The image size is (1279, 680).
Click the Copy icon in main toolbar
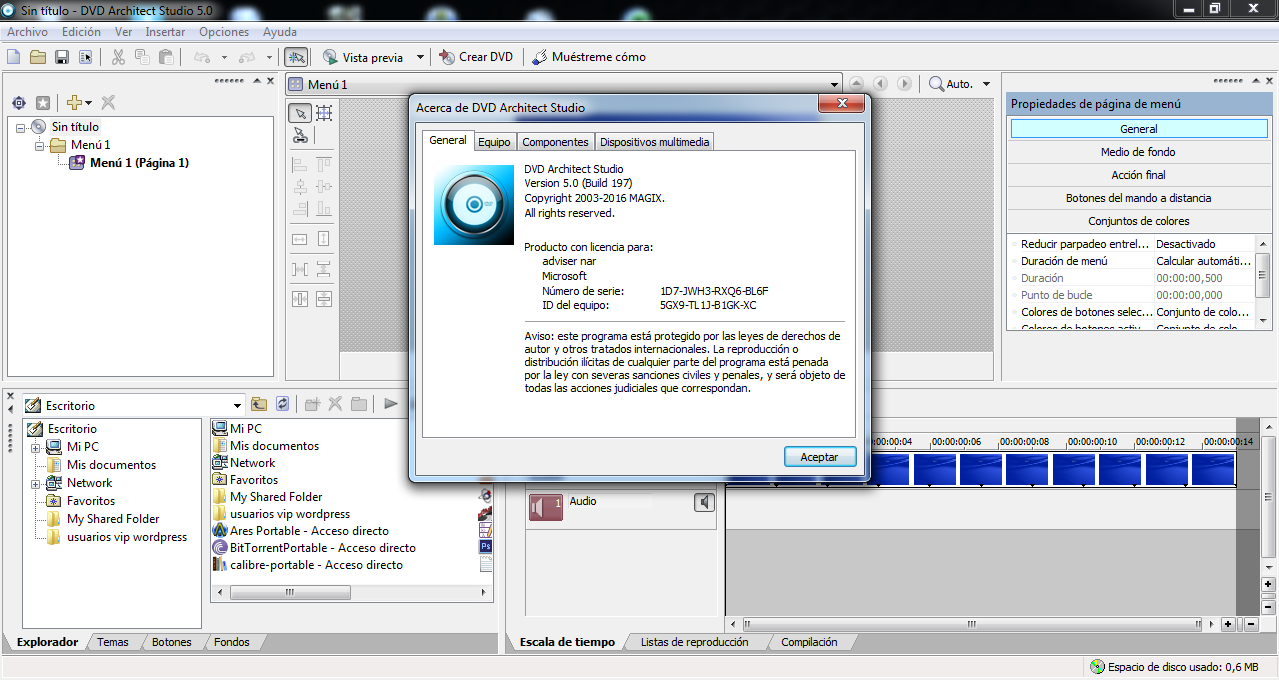(142, 57)
